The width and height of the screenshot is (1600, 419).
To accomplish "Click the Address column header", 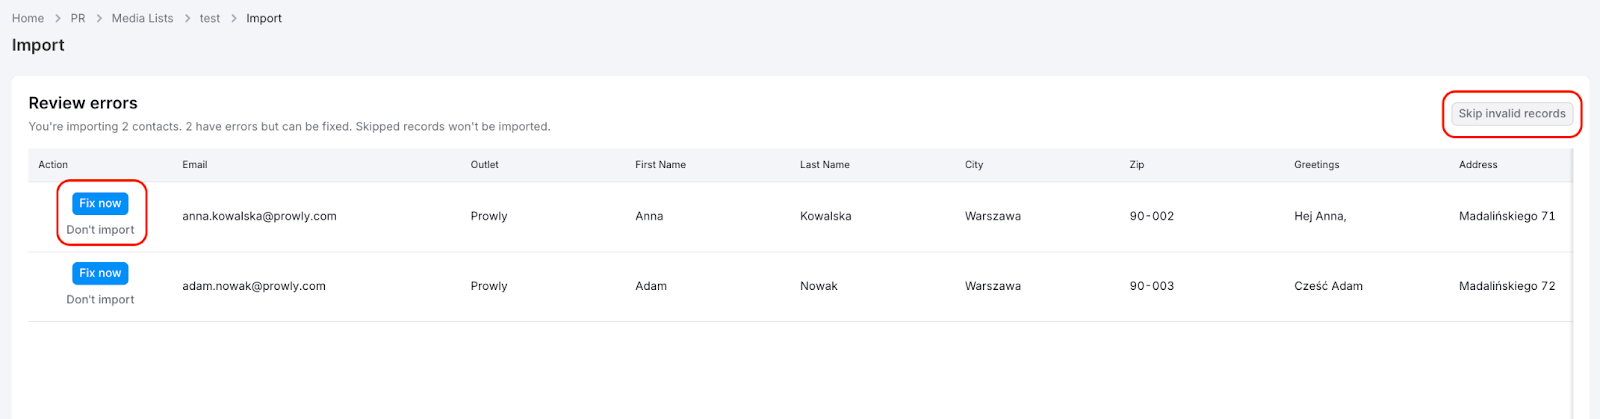I will 1478,165.
